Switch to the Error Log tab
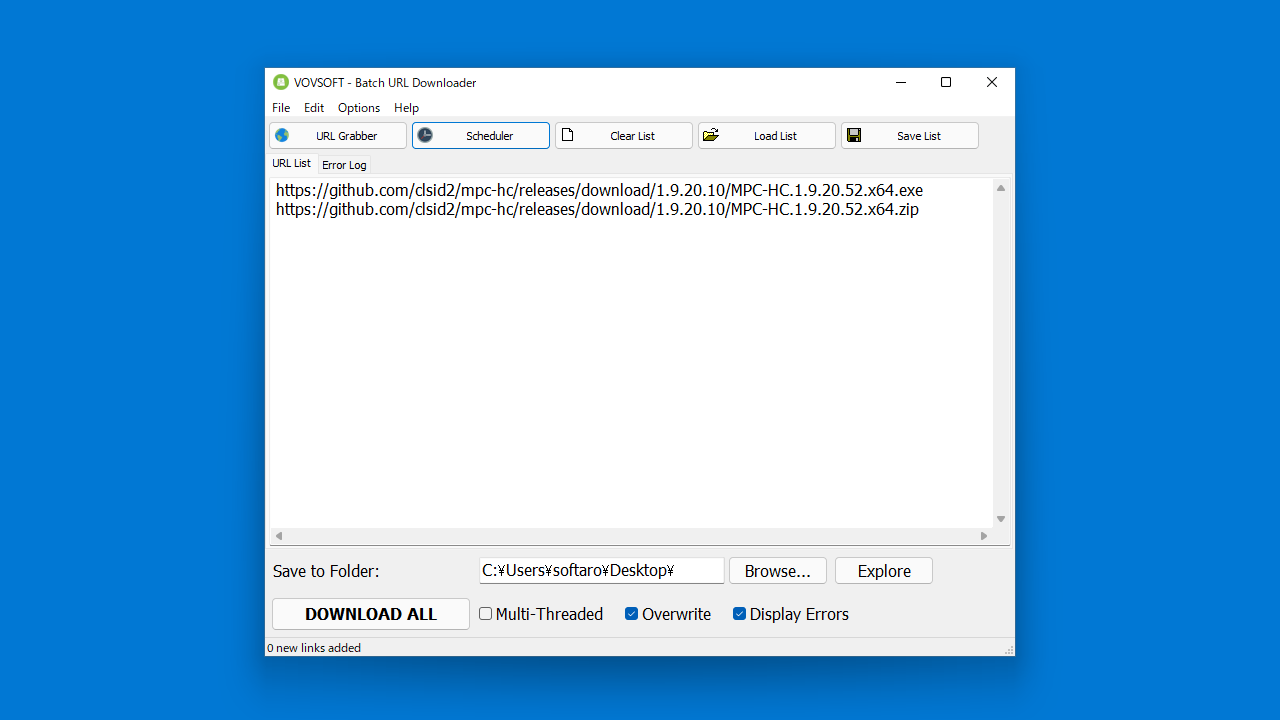The image size is (1280, 720). [x=344, y=165]
